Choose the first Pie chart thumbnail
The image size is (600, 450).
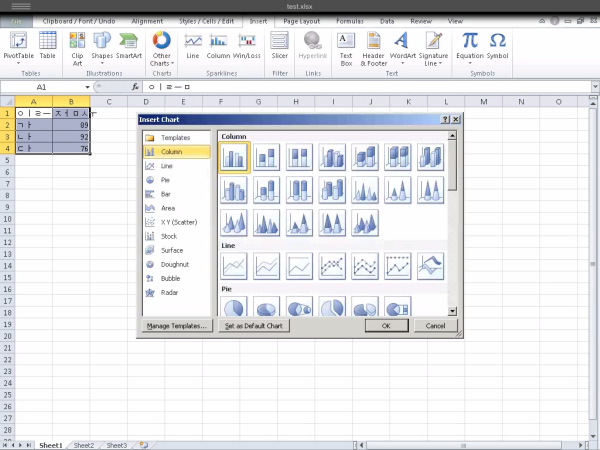(234, 307)
